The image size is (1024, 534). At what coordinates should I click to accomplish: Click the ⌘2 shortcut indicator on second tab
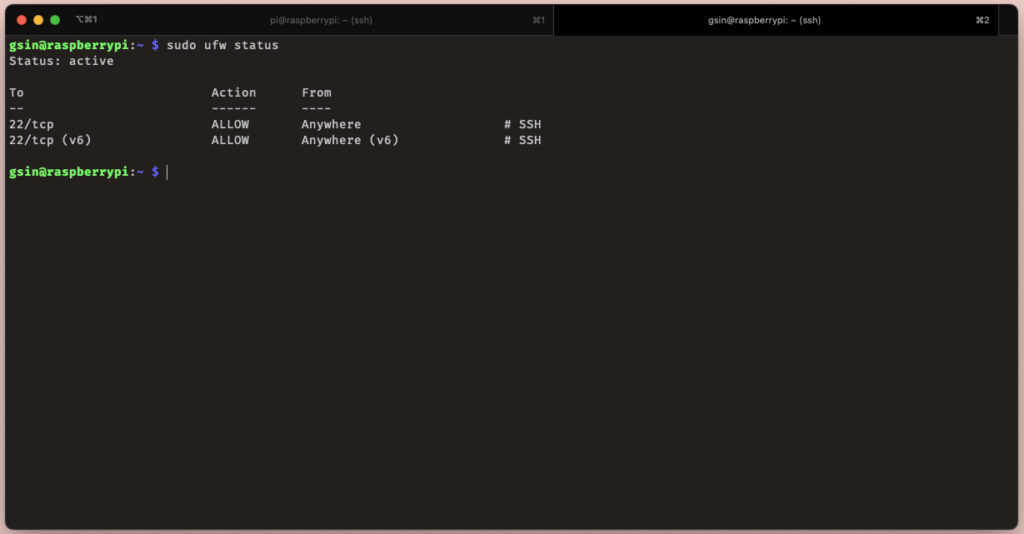tap(982, 20)
